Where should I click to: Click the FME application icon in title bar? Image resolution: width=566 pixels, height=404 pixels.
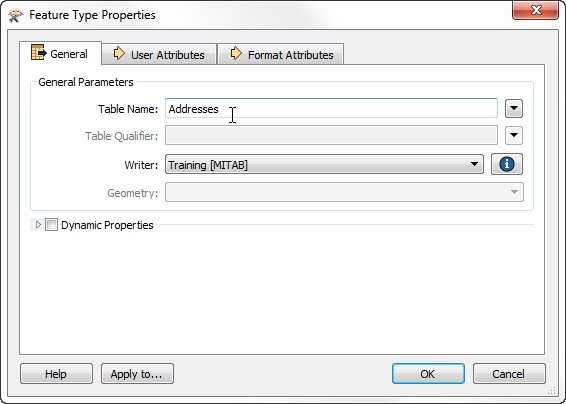[16, 15]
